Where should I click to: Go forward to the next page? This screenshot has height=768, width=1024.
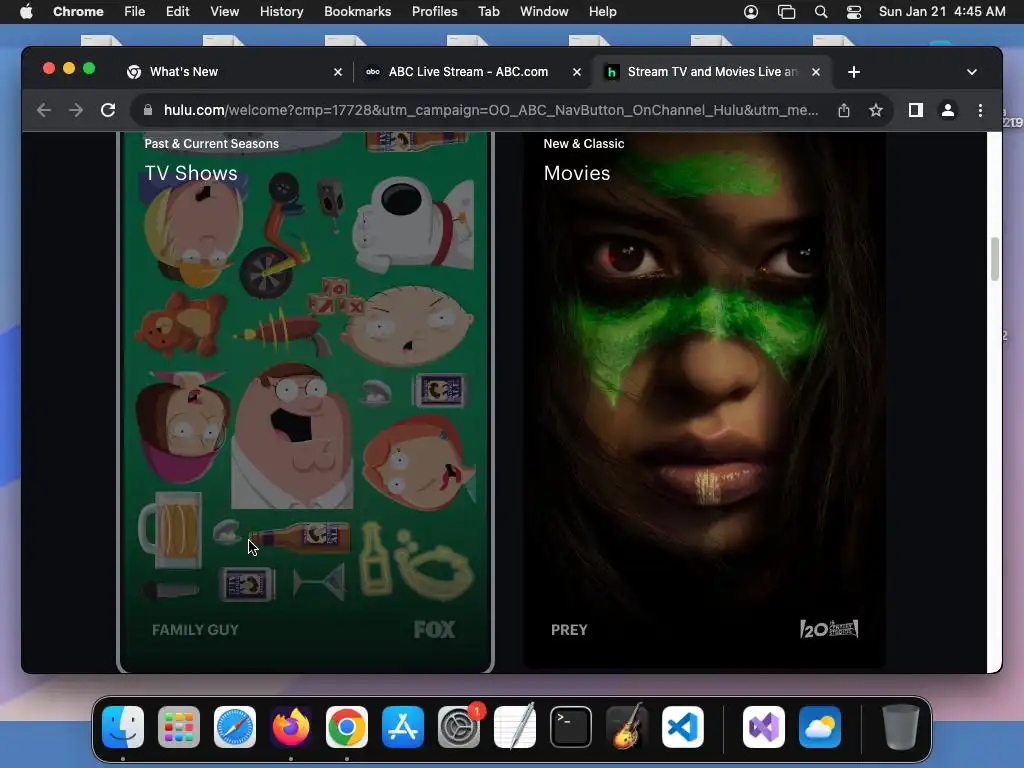pyautogui.click(x=76, y=110)
